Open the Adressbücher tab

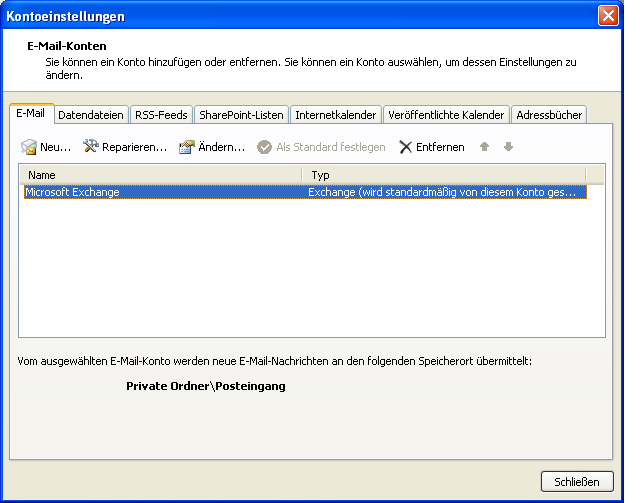[x=549, y=115]
